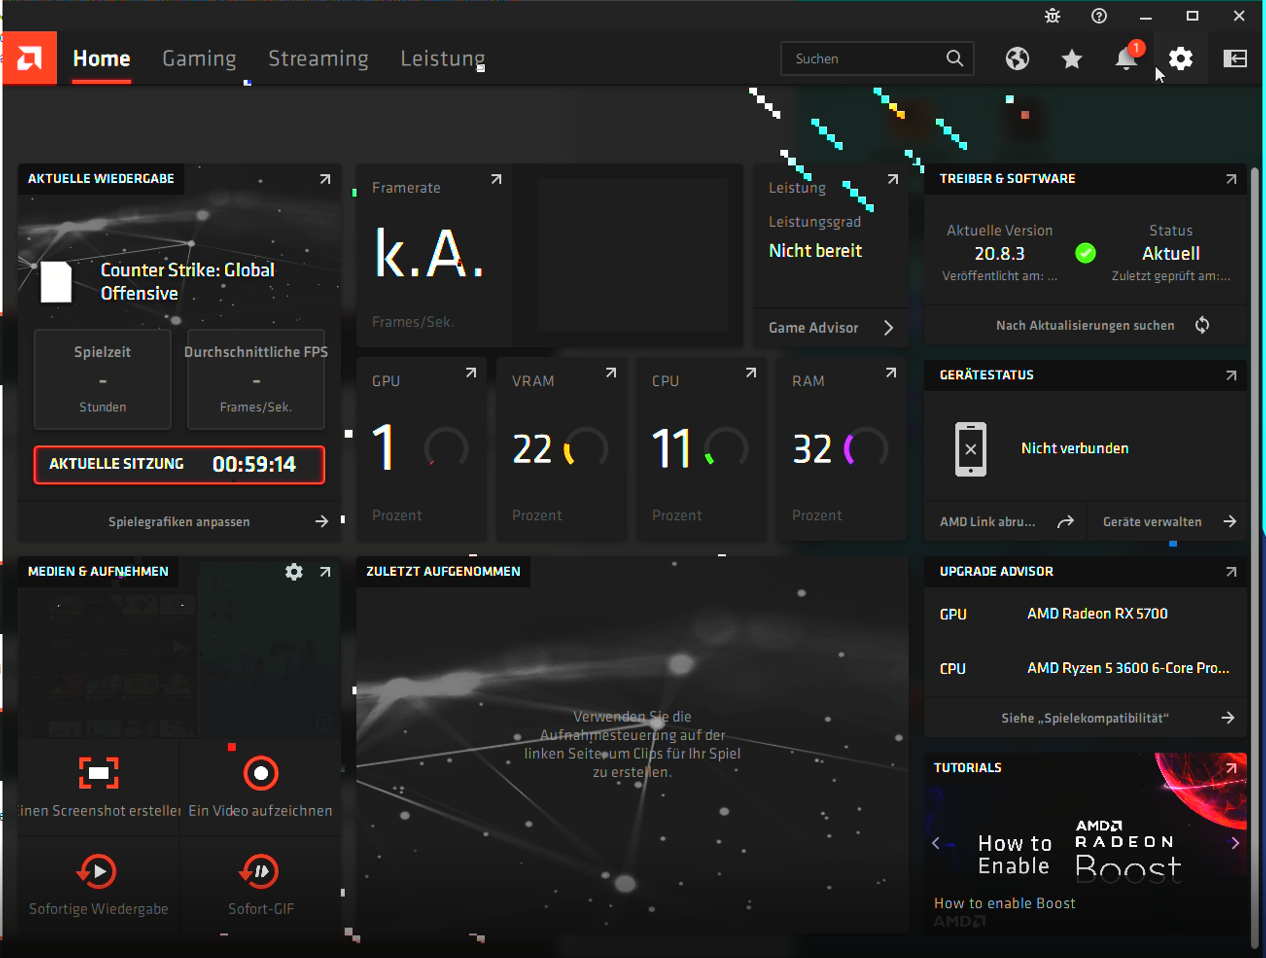Click the Spielzeit tile

click(x=102, y=379)
